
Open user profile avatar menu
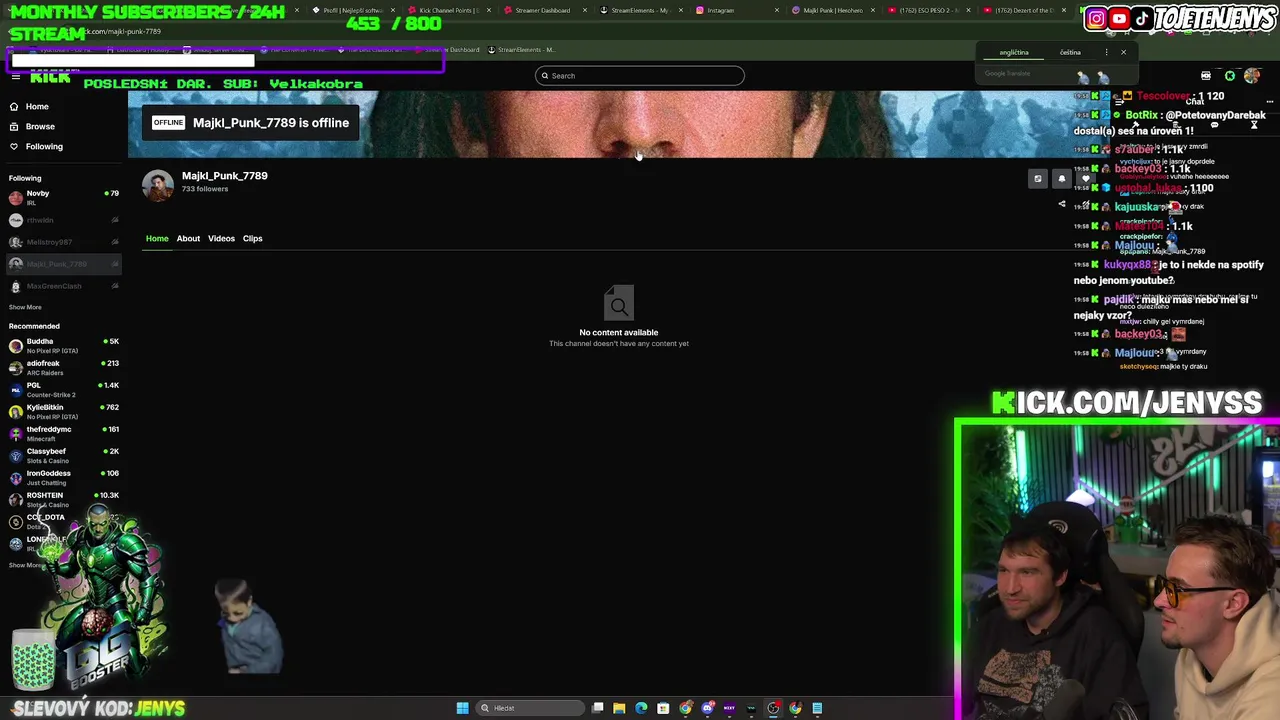click(x=1252, y=76)
